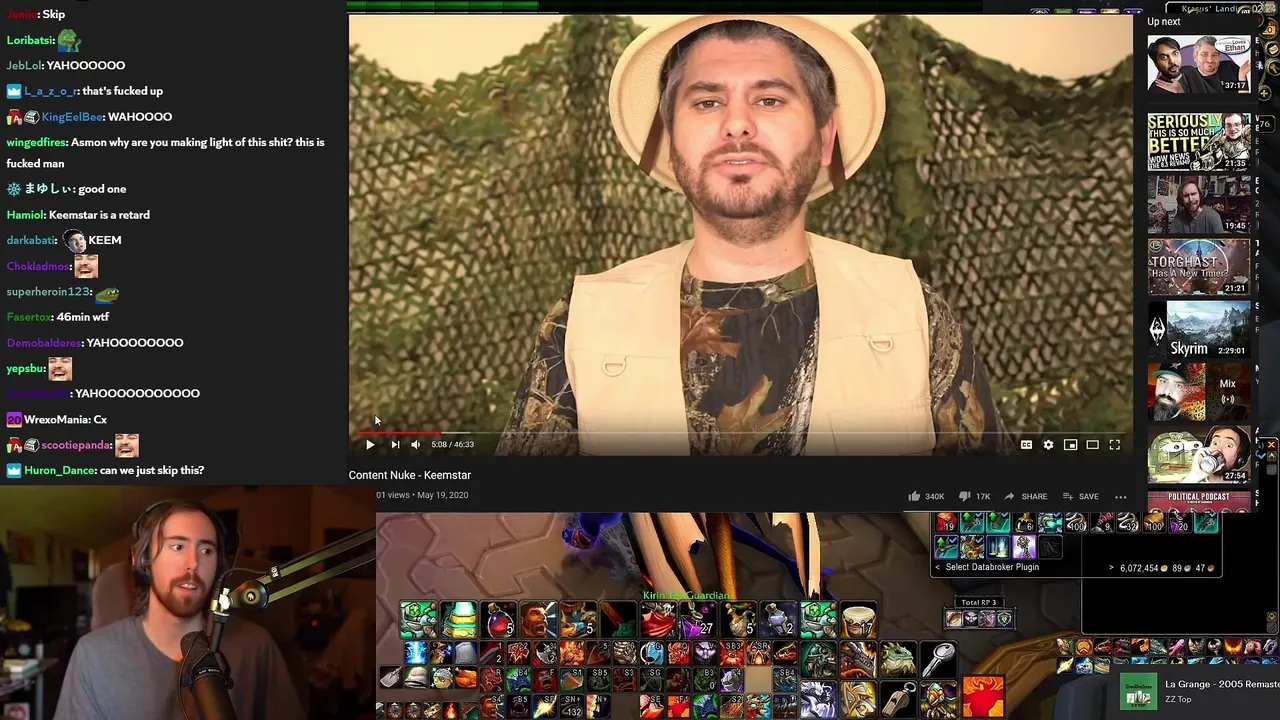Open the Up next video lasting 19:45
Screen dimensions: 1280x720
pos(1198,204)
